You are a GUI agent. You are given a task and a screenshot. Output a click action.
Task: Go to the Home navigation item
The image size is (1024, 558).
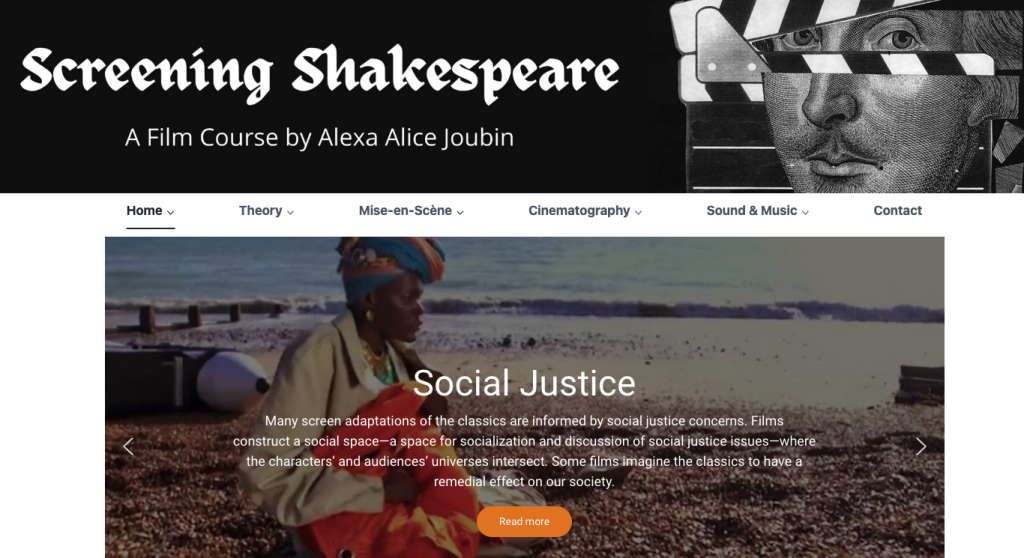(144, 210)
